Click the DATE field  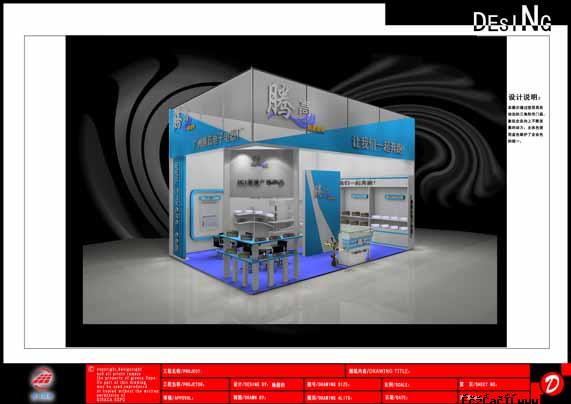click(x=419, y=397)
